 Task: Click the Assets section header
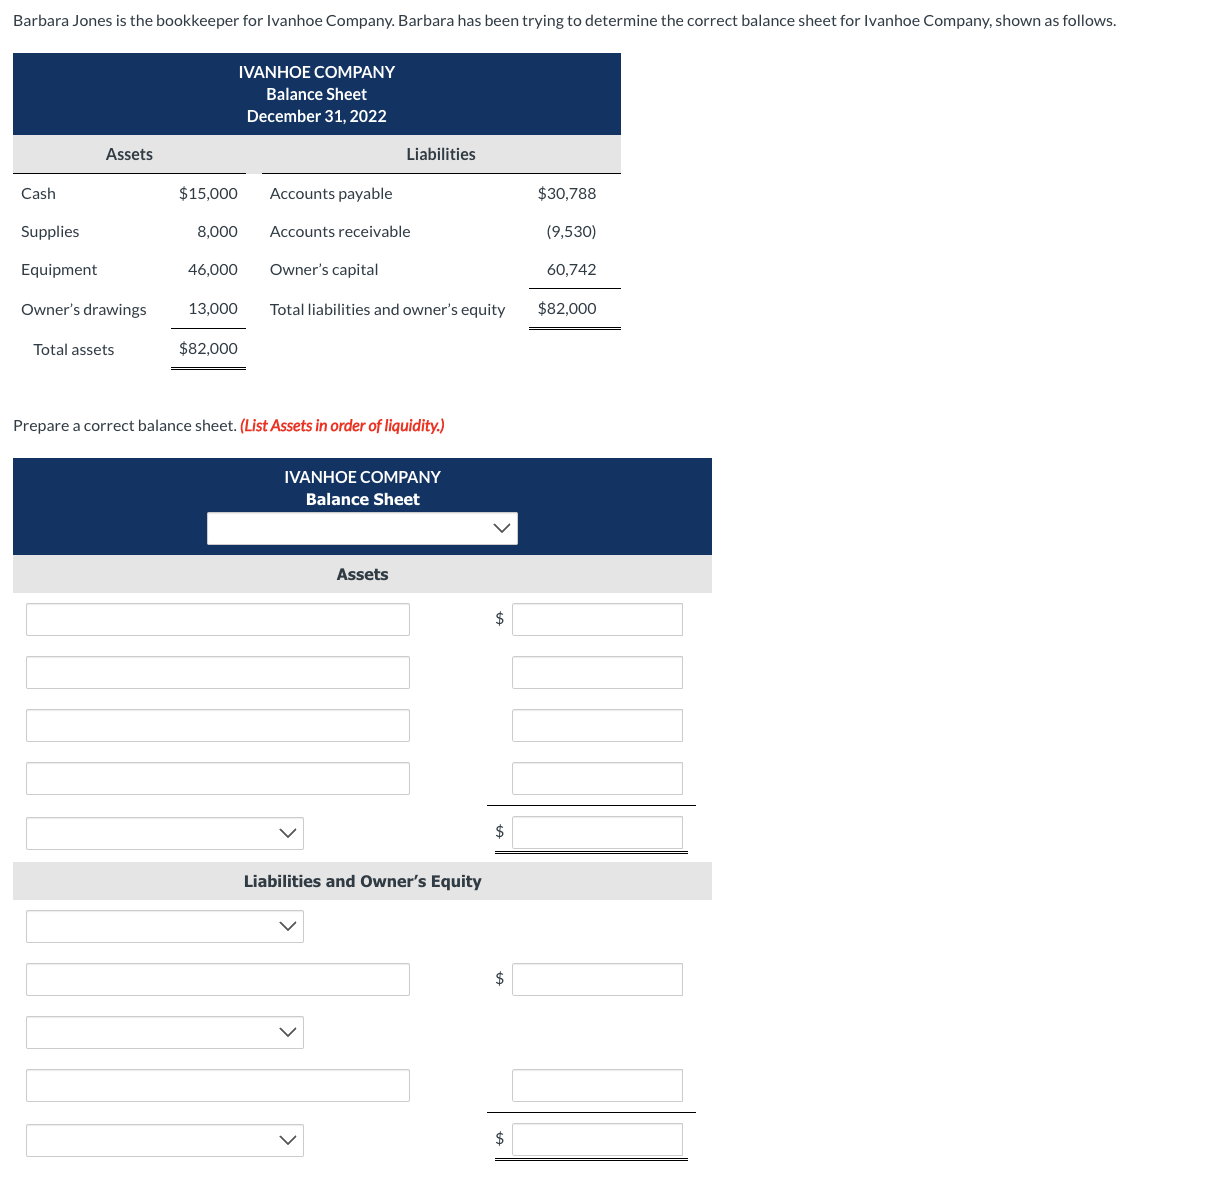(x=362, y=574)
